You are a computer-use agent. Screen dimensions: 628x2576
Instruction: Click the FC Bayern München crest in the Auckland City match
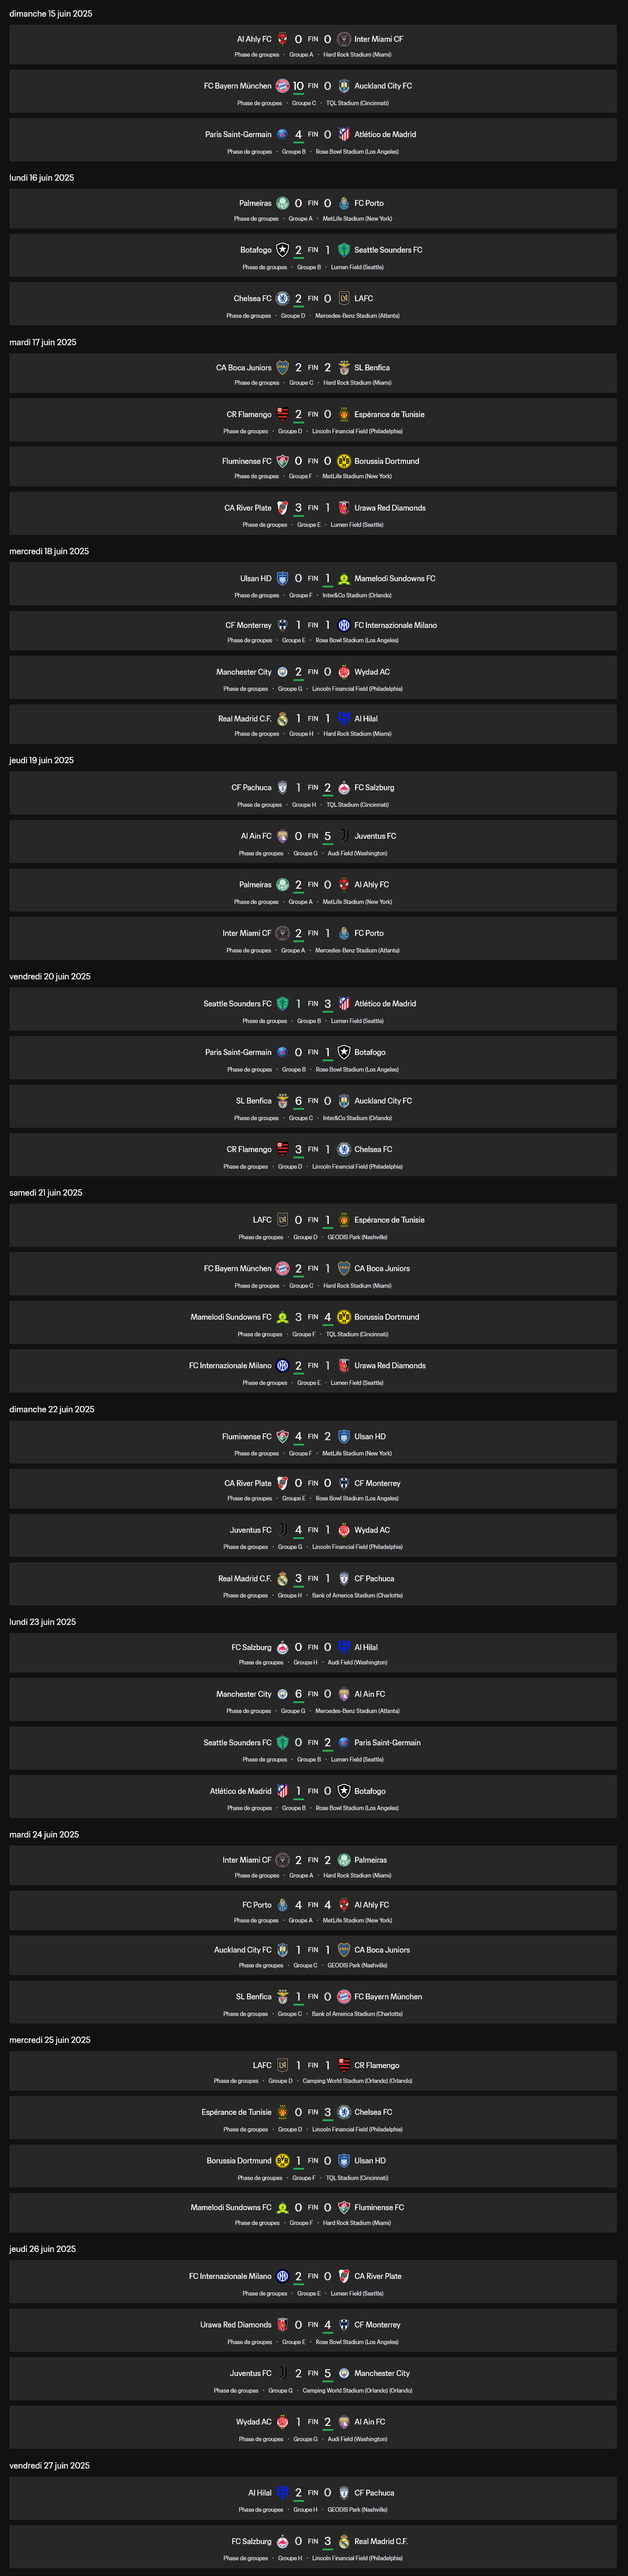pos(282,86)
